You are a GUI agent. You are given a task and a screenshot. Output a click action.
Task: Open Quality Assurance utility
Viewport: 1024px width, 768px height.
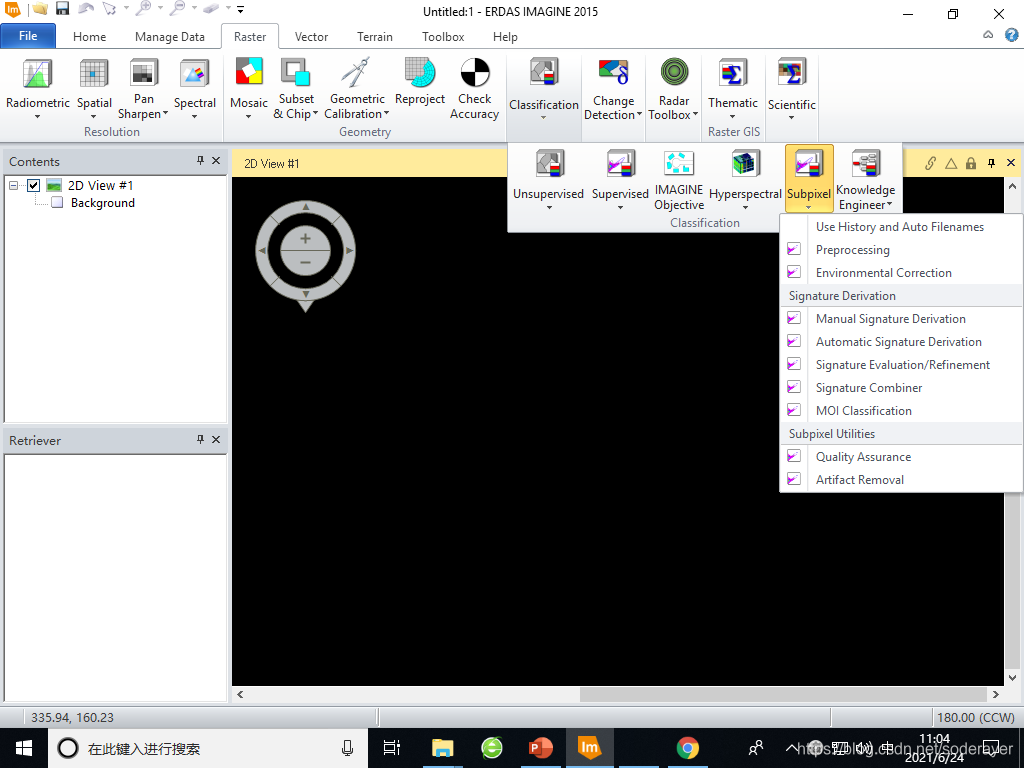point(901,456)
